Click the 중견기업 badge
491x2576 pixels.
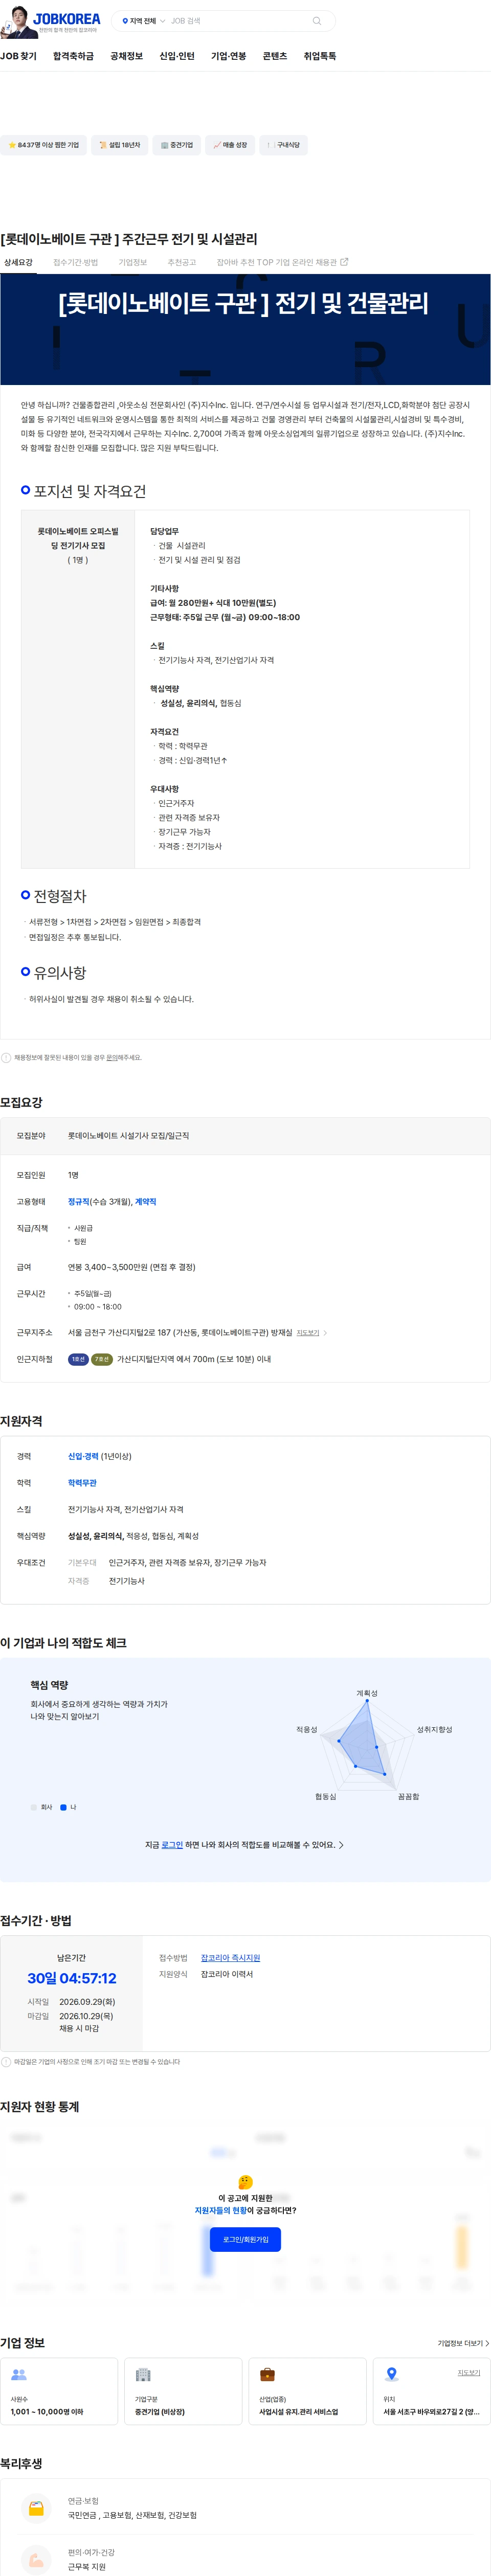point(176,145)
